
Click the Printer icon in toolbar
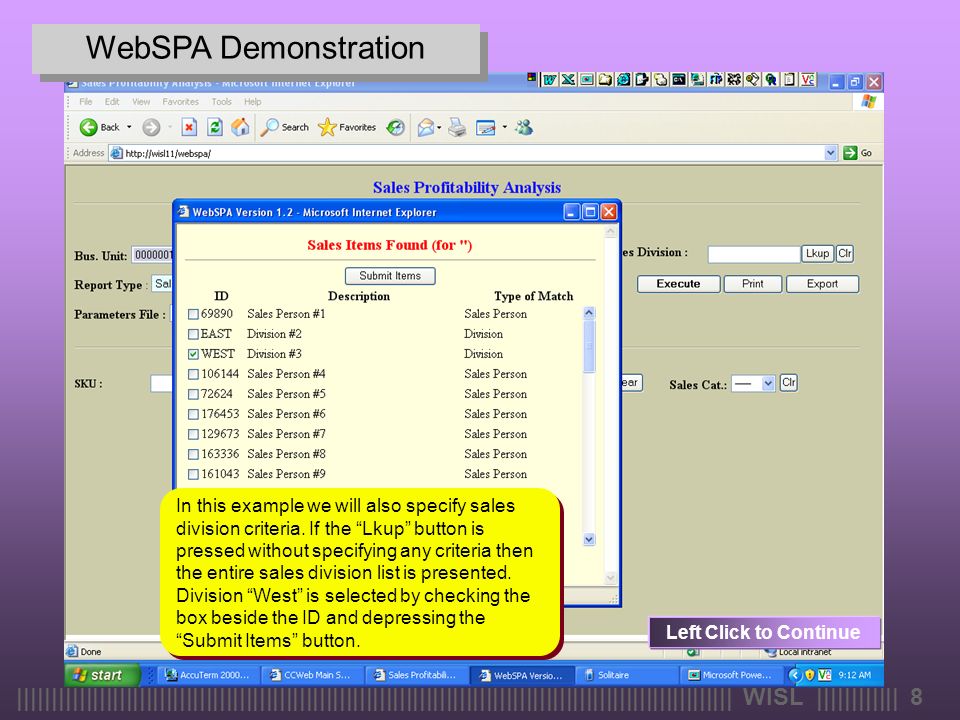457,127
